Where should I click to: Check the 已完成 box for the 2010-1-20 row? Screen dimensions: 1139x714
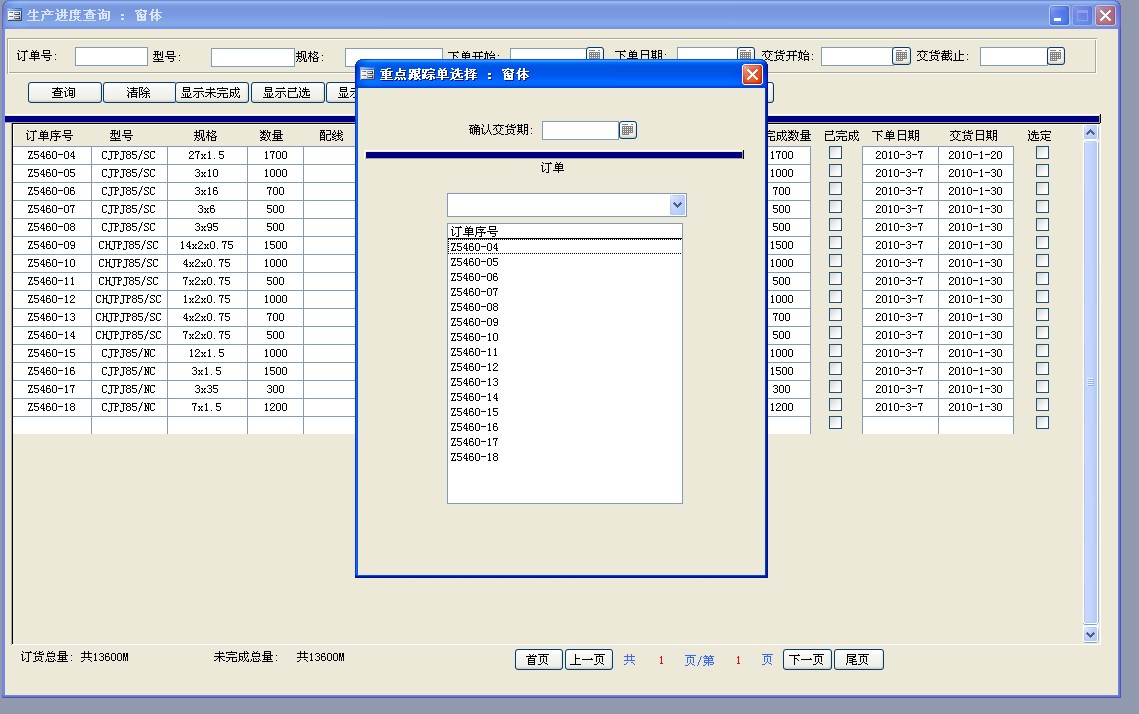click(835, 153)
